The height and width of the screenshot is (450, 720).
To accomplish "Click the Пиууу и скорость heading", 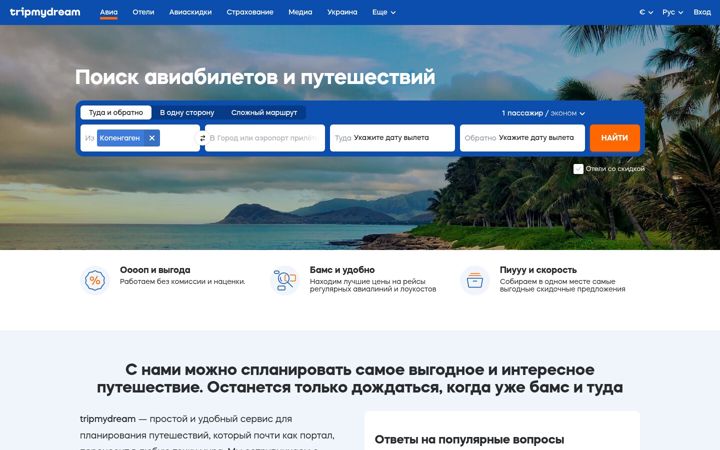I will [538, 270].
